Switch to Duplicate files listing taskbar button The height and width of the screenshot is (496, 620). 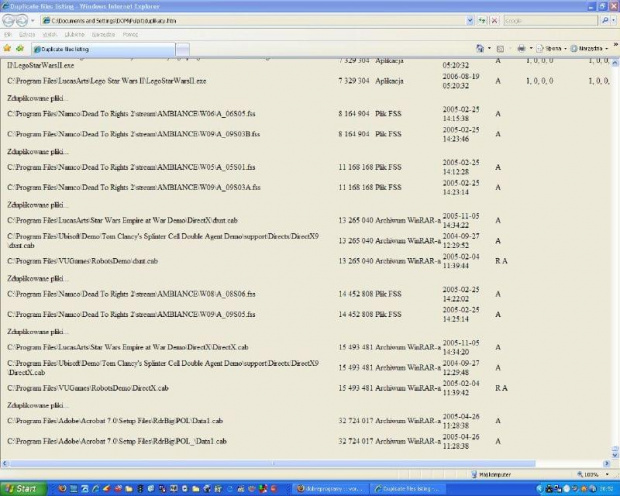409,489
